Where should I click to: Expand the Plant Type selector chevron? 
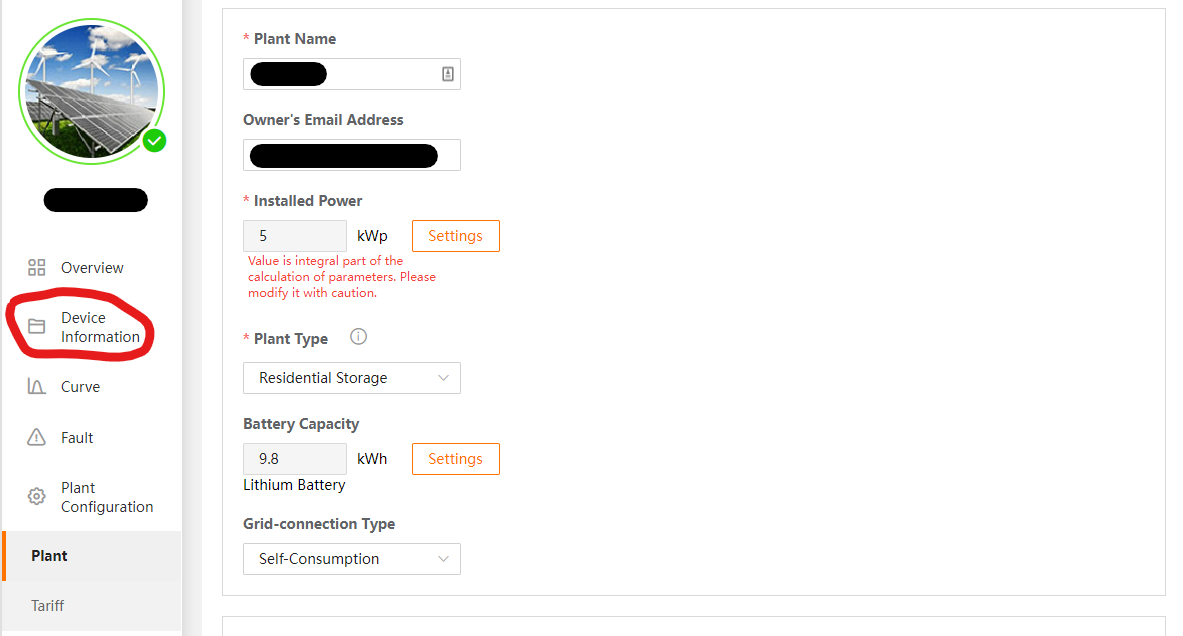(x=443, y=378)
